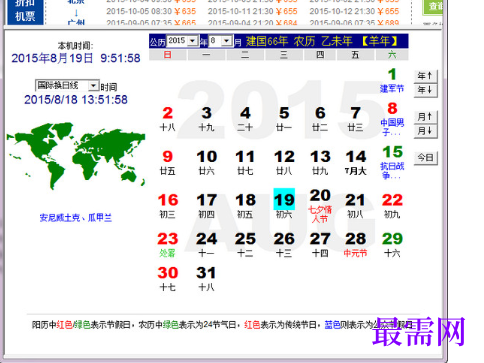Select August 10 in calendar

pos(206,162)
